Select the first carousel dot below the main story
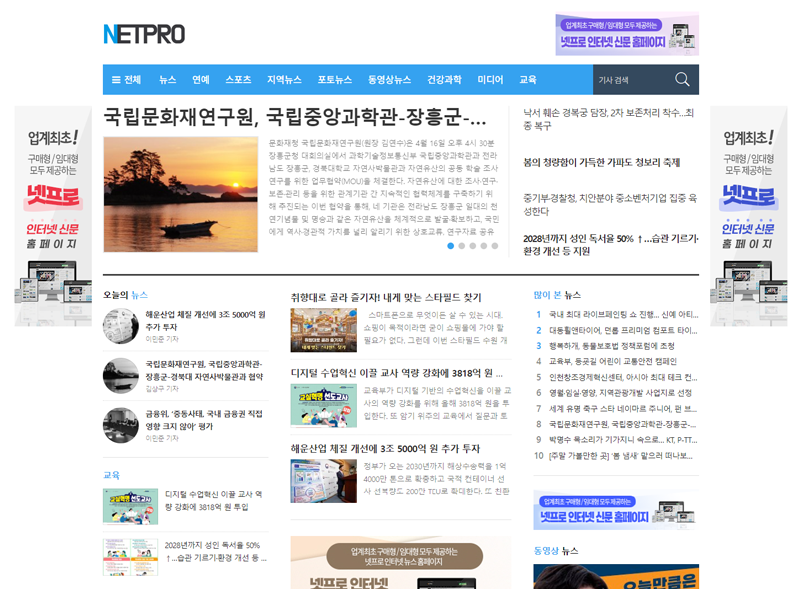 [x=451, y=245]
